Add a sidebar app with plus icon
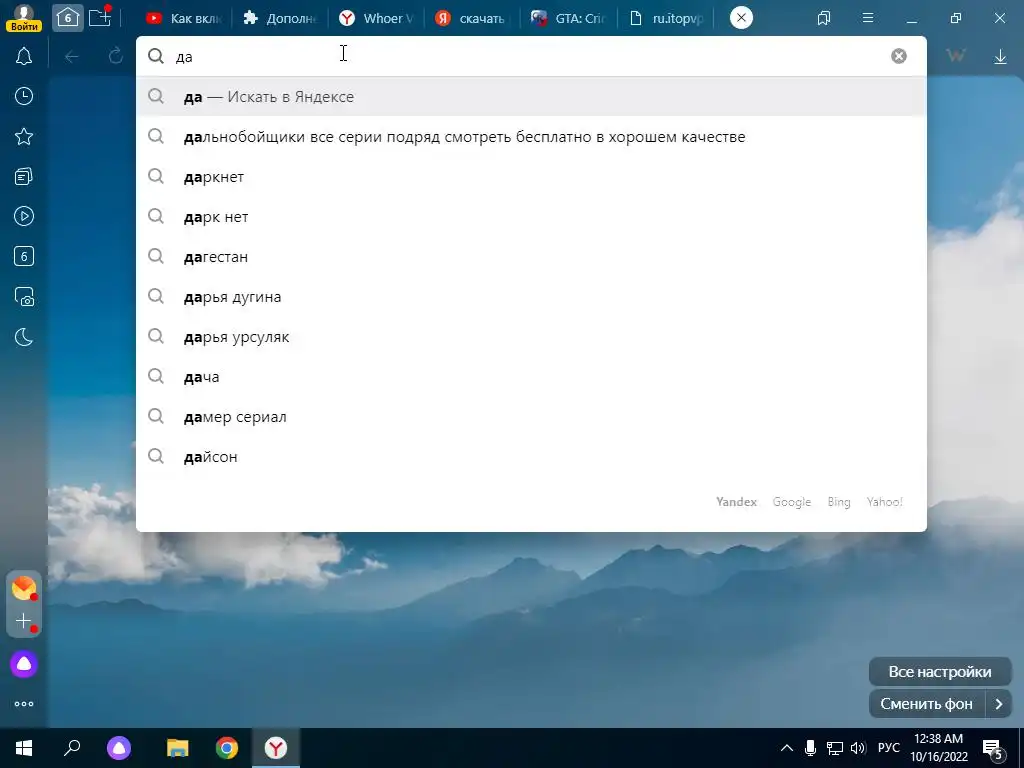This screenshot has height=768, width=1024. coord(24,620)
